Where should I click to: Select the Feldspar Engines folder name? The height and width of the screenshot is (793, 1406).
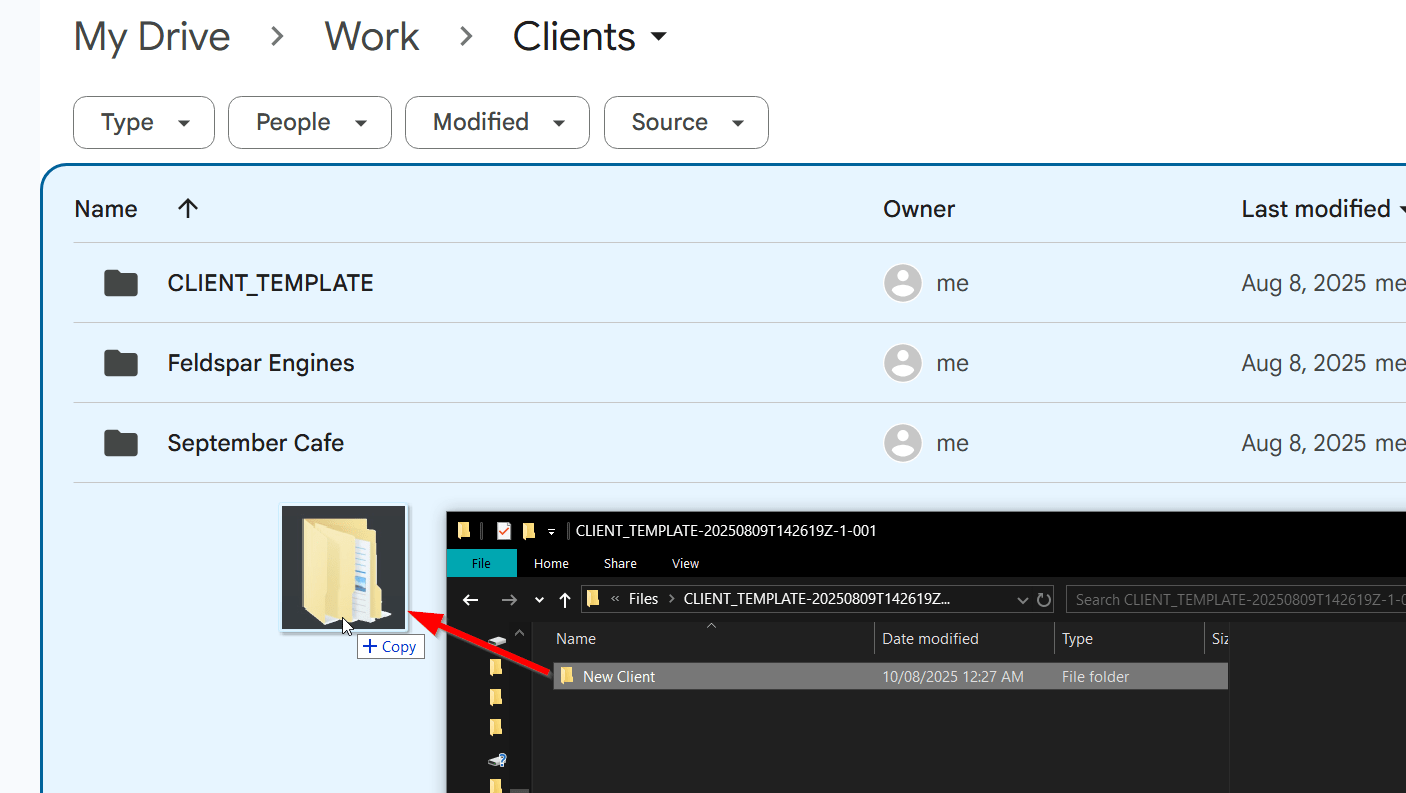pyautogui.click(x=261, y=363)
